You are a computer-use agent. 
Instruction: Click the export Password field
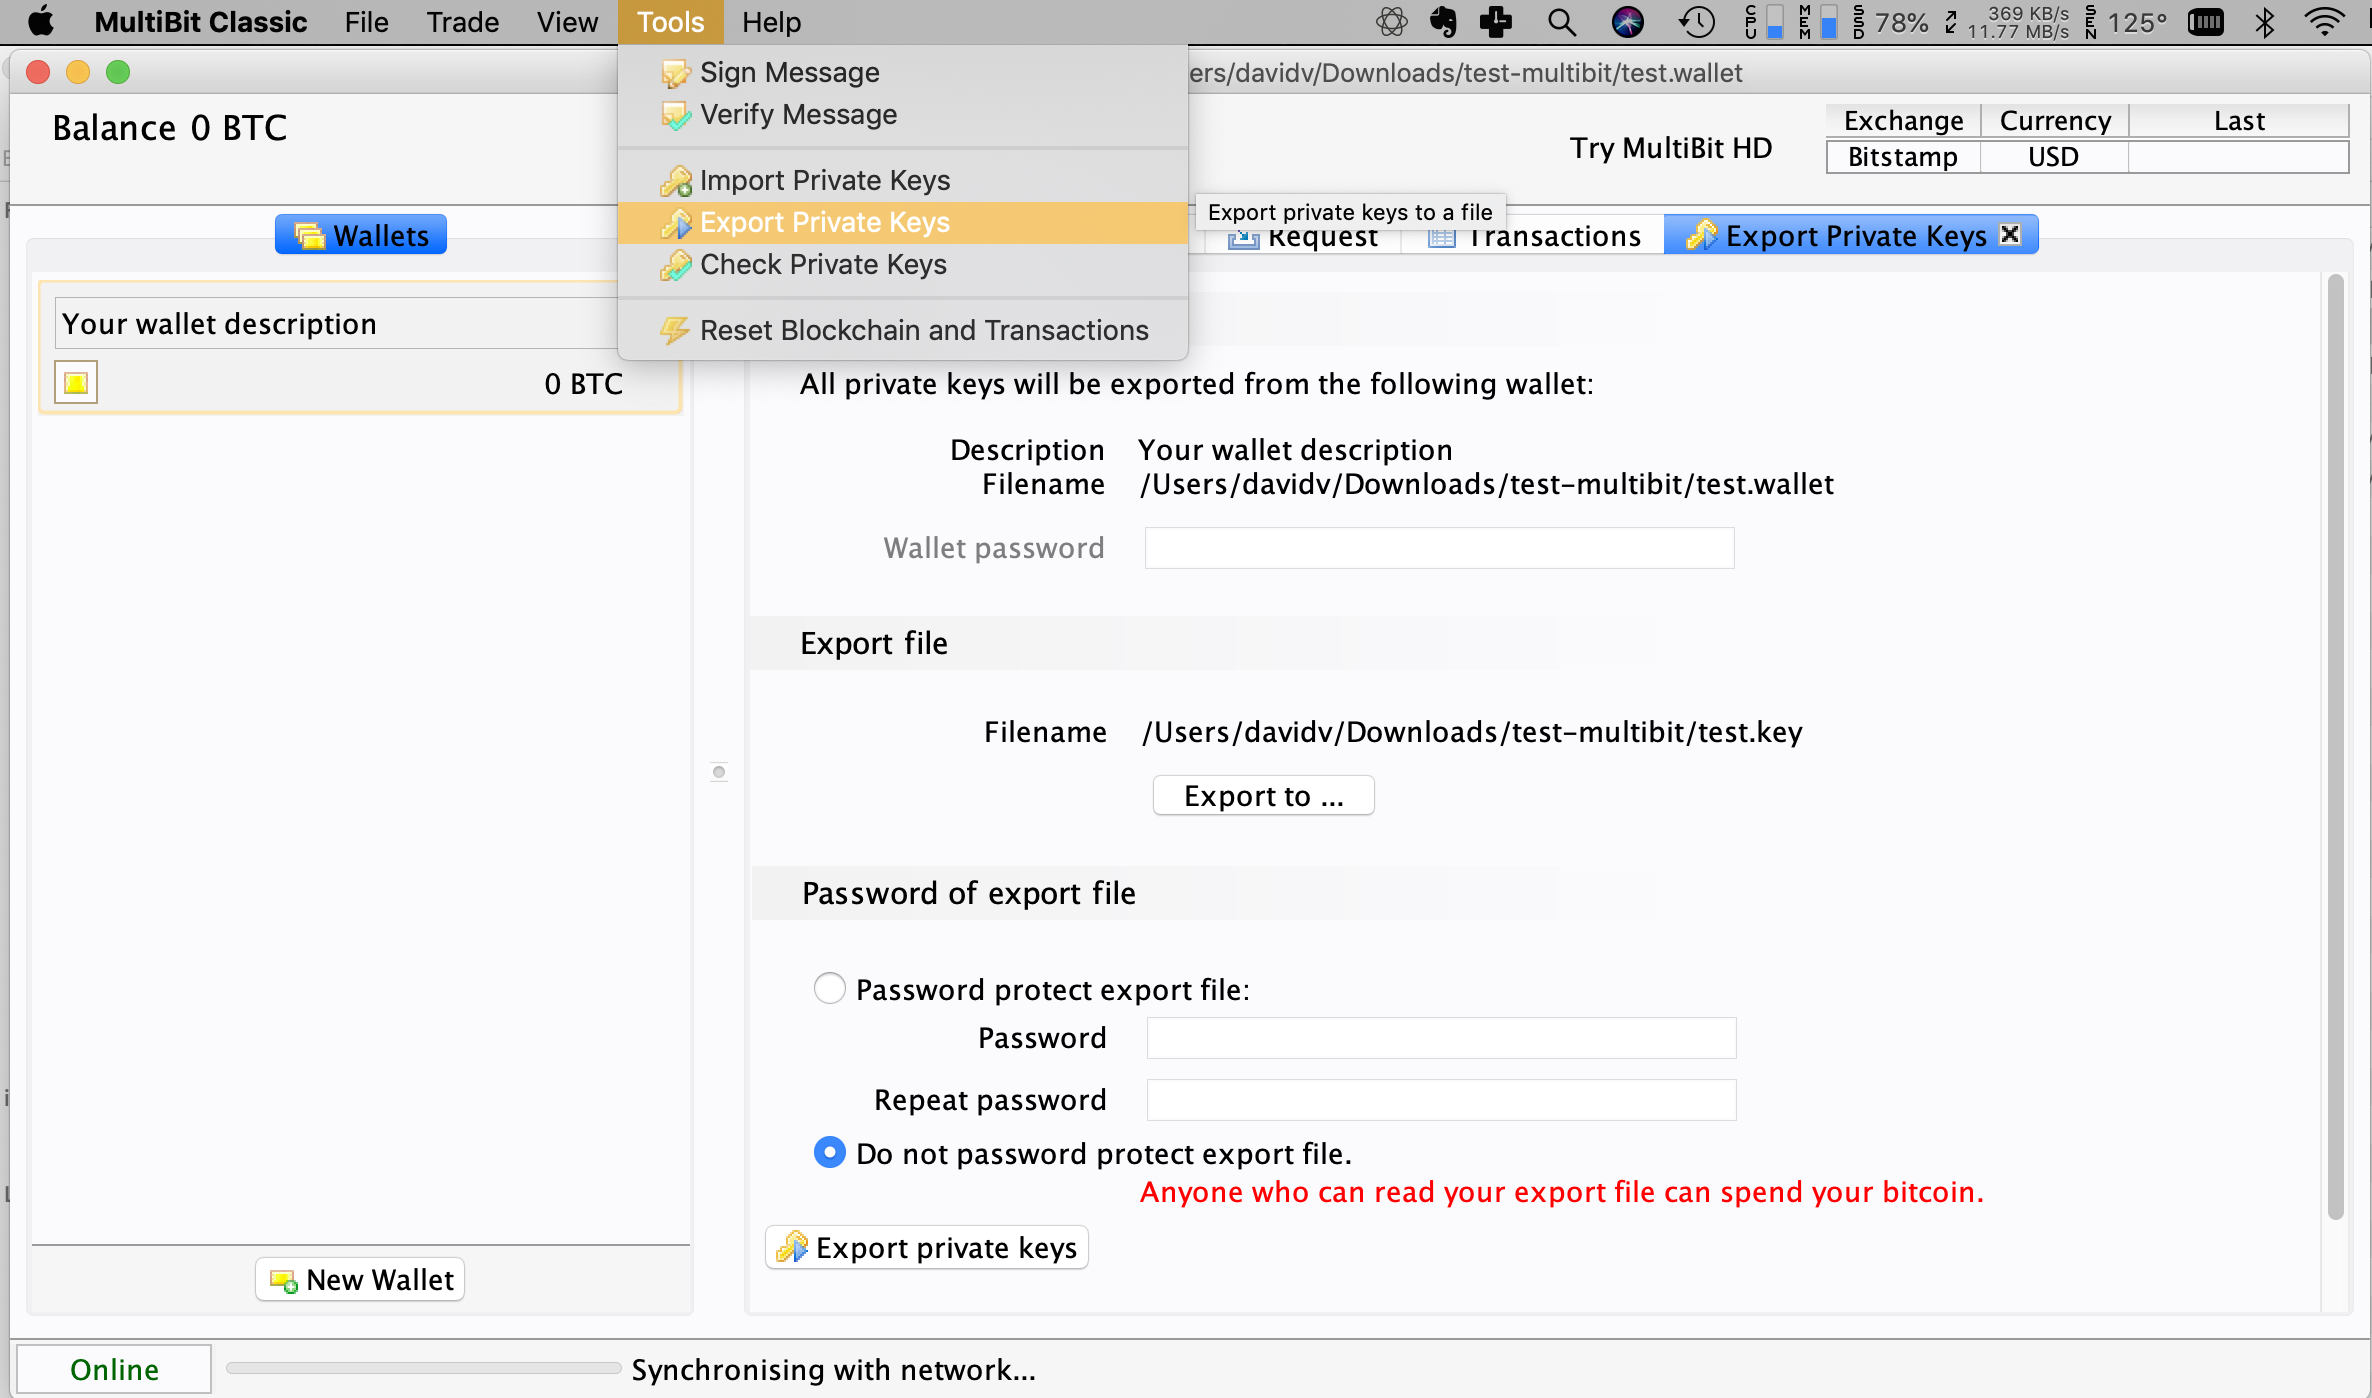click(1441, 1038)
